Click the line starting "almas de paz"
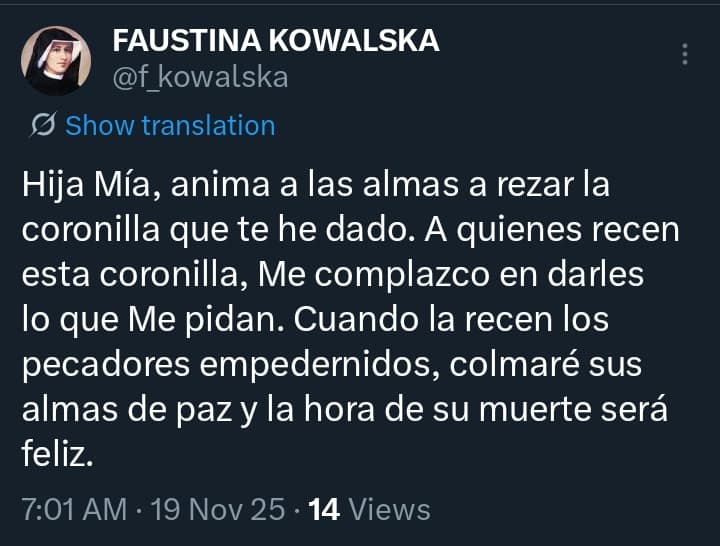 point(344,410)
